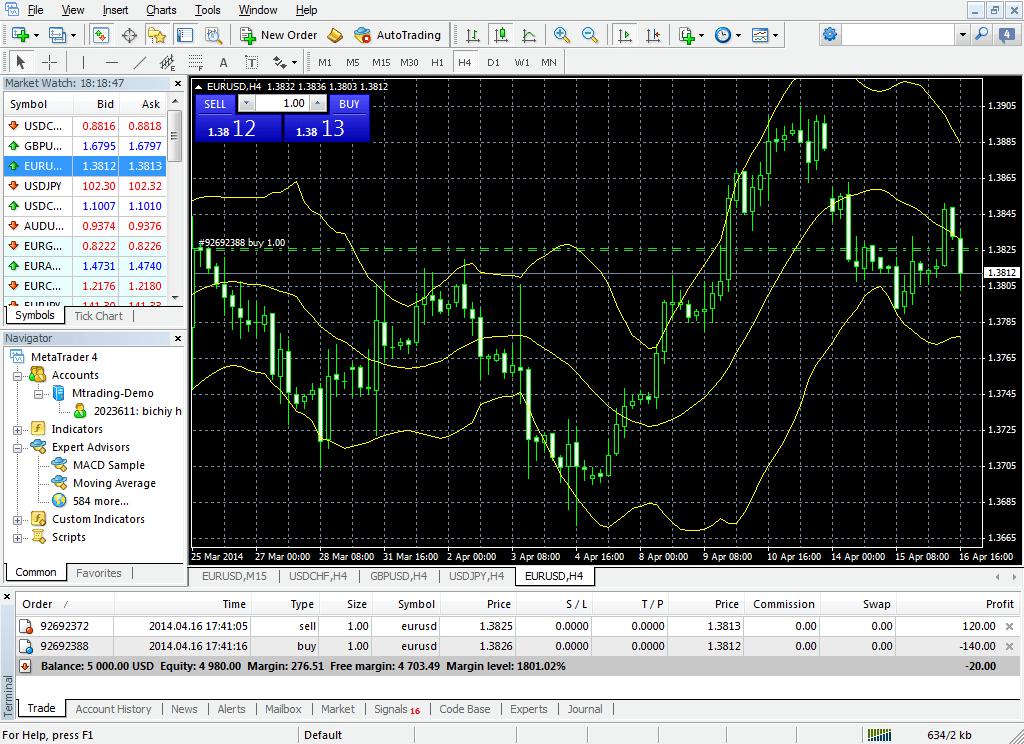The height and width of the screenshot is (744, 1024).
Task: Select the Text 'A' tool
Action: [x=223, y=62]
